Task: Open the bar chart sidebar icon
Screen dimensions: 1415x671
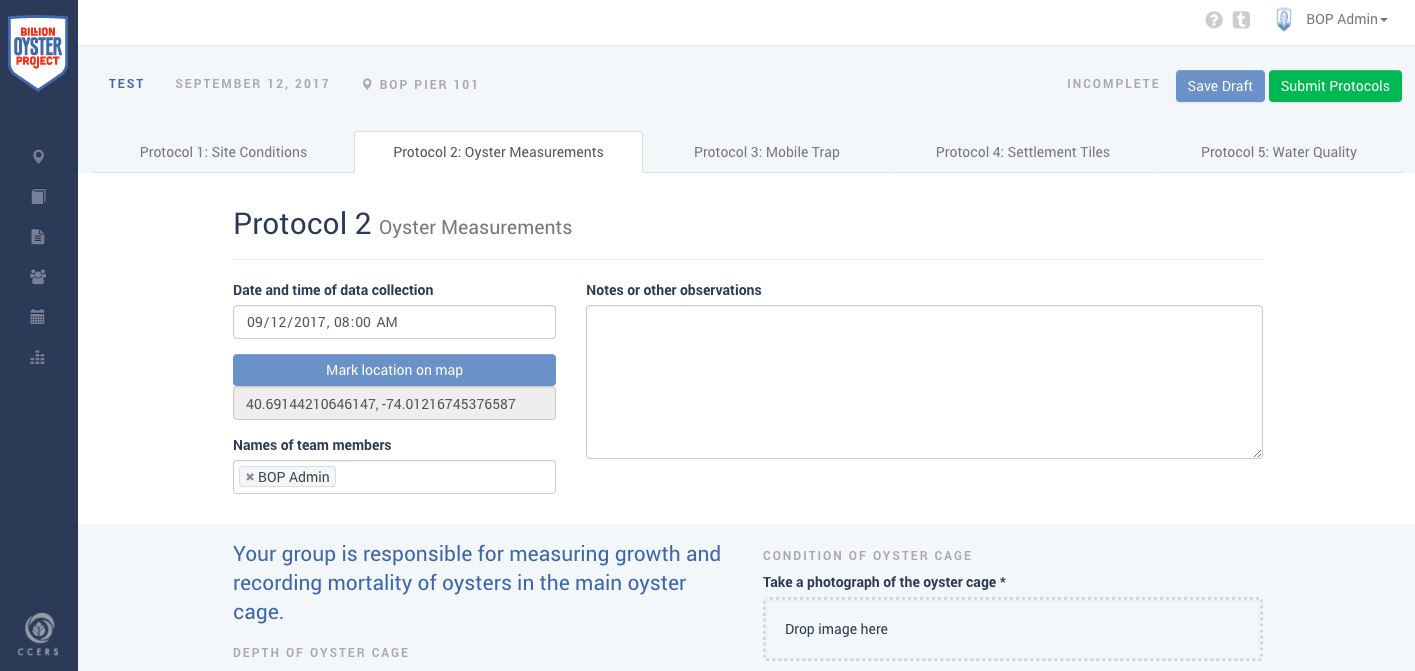Action: [x=38, y=357]
